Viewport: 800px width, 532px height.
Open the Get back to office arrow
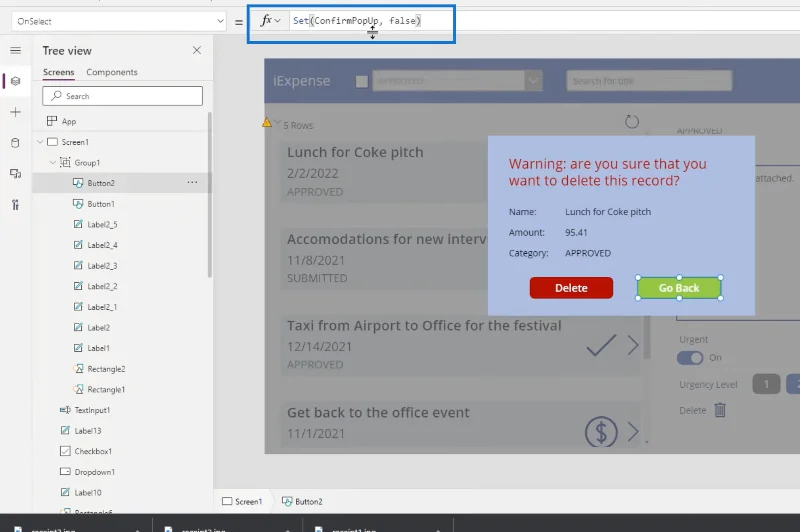[x=633, y=432]
